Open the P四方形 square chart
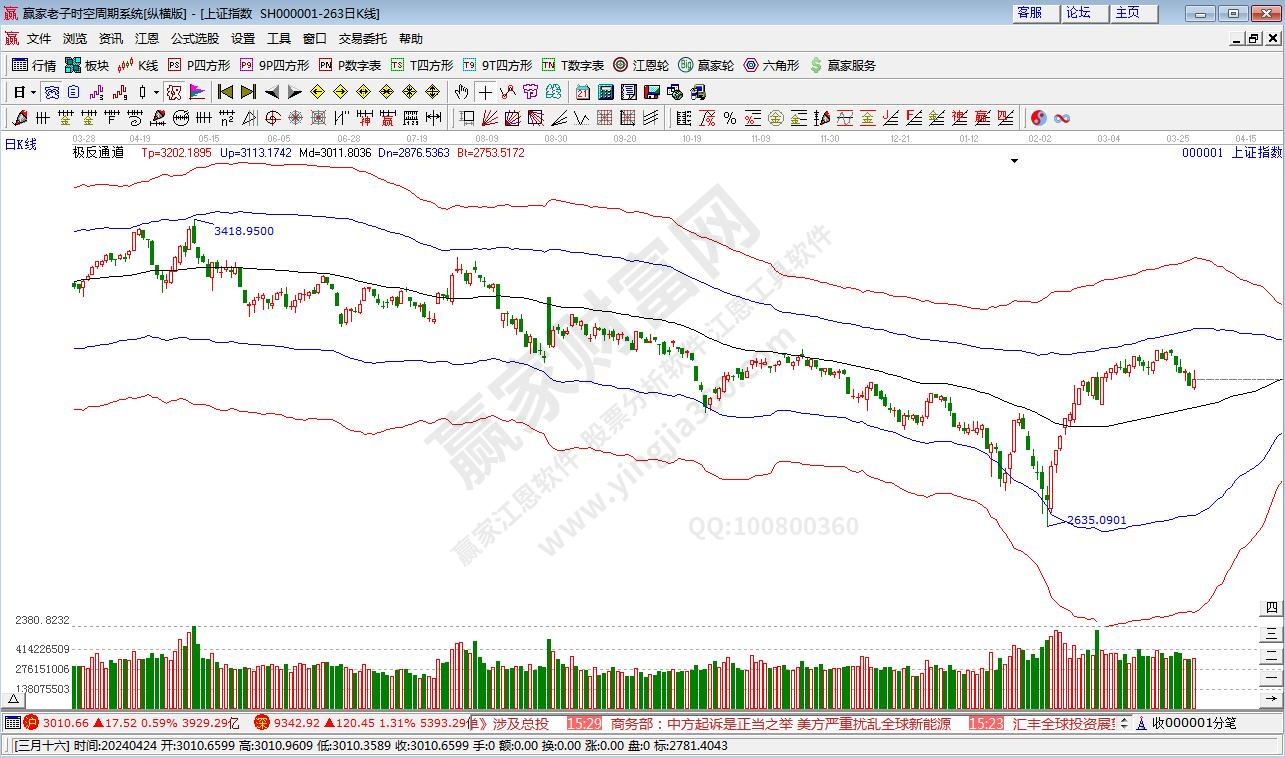1285x758 pixels. click(199, 65)
